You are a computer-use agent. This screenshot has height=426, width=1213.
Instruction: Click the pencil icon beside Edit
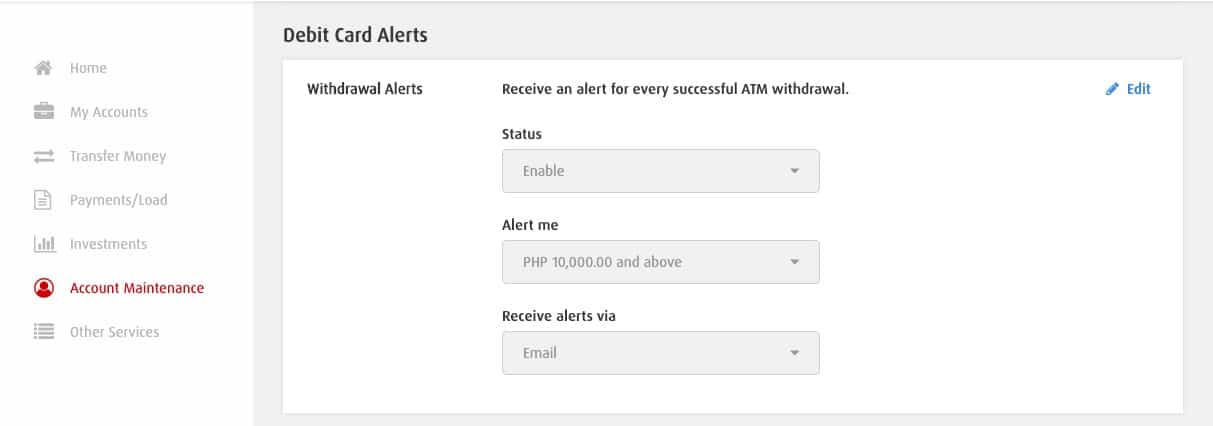tap(1112, 89)
